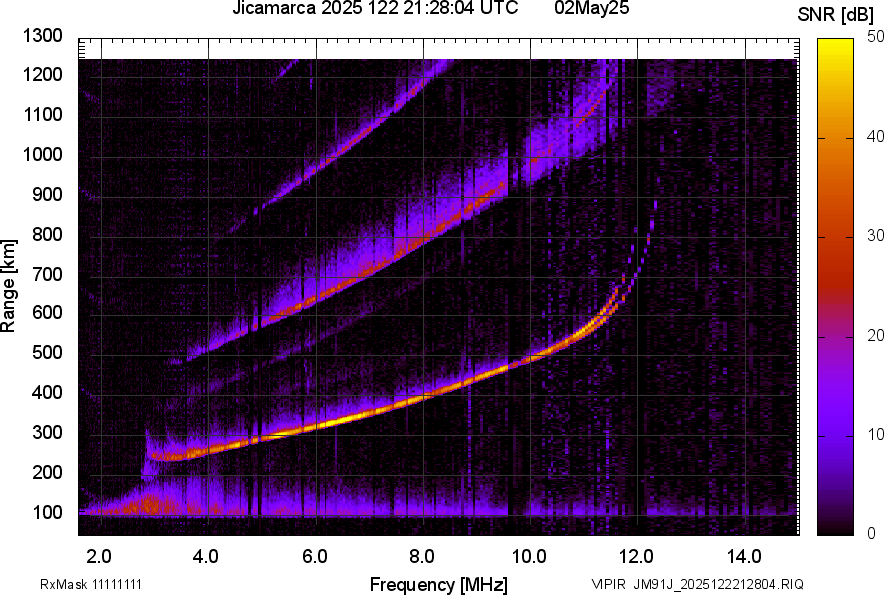Click the file name 'JM91J_2025122212804.RIQ'
The height and width of the screenshot is (595, 884).
718,584
